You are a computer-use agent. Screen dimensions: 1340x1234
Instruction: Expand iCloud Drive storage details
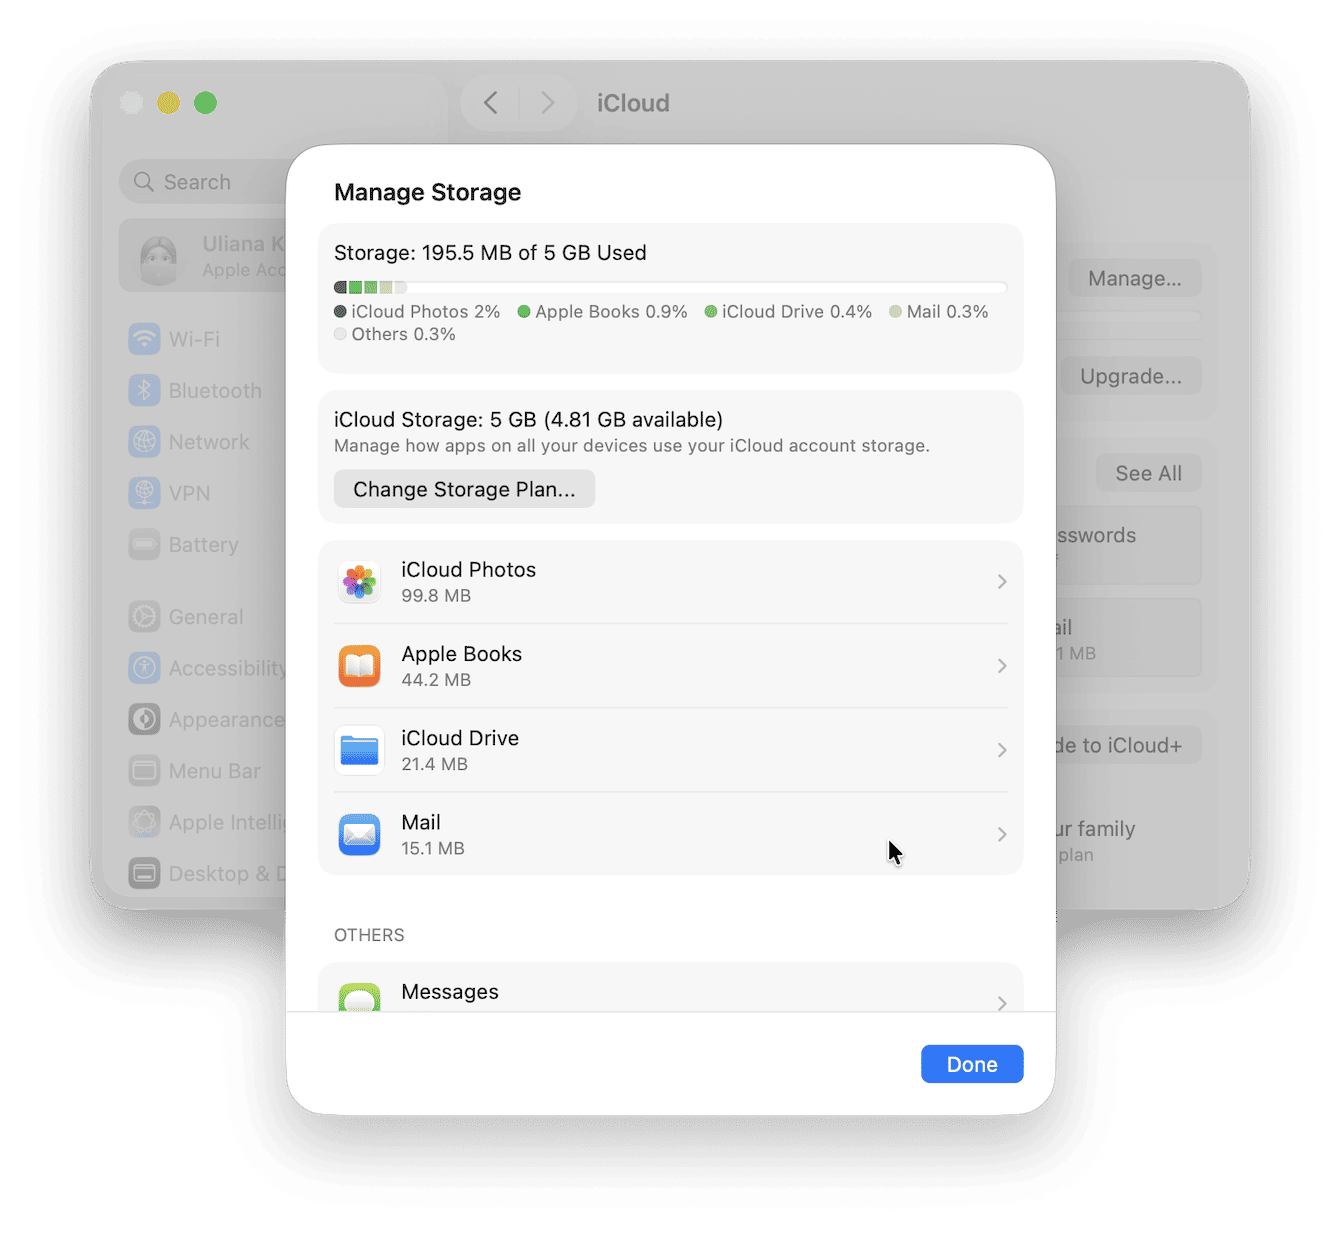coord(1001,750)
